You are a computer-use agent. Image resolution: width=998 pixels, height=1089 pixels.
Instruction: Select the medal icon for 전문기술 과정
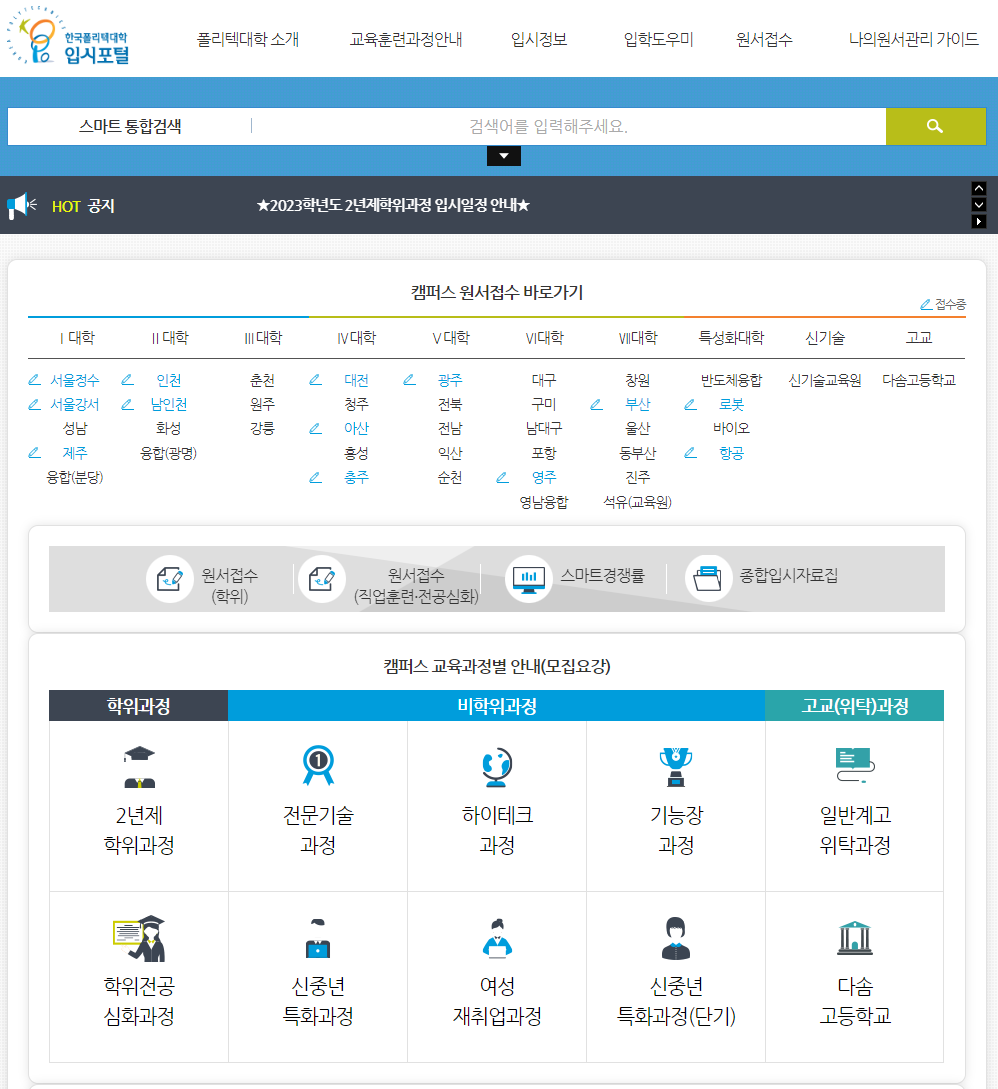317,763
